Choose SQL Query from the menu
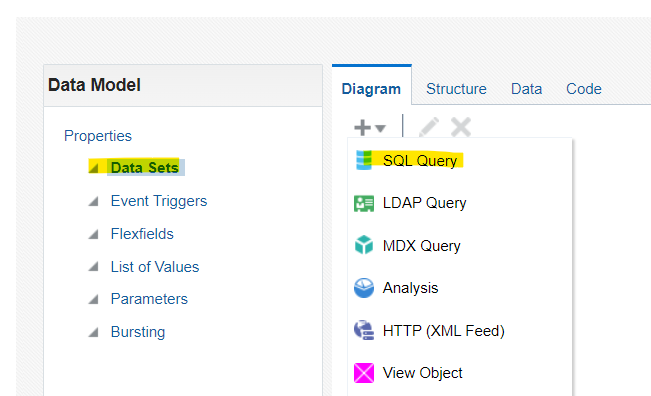Screen dimensions: 651x396 point(420,161)
